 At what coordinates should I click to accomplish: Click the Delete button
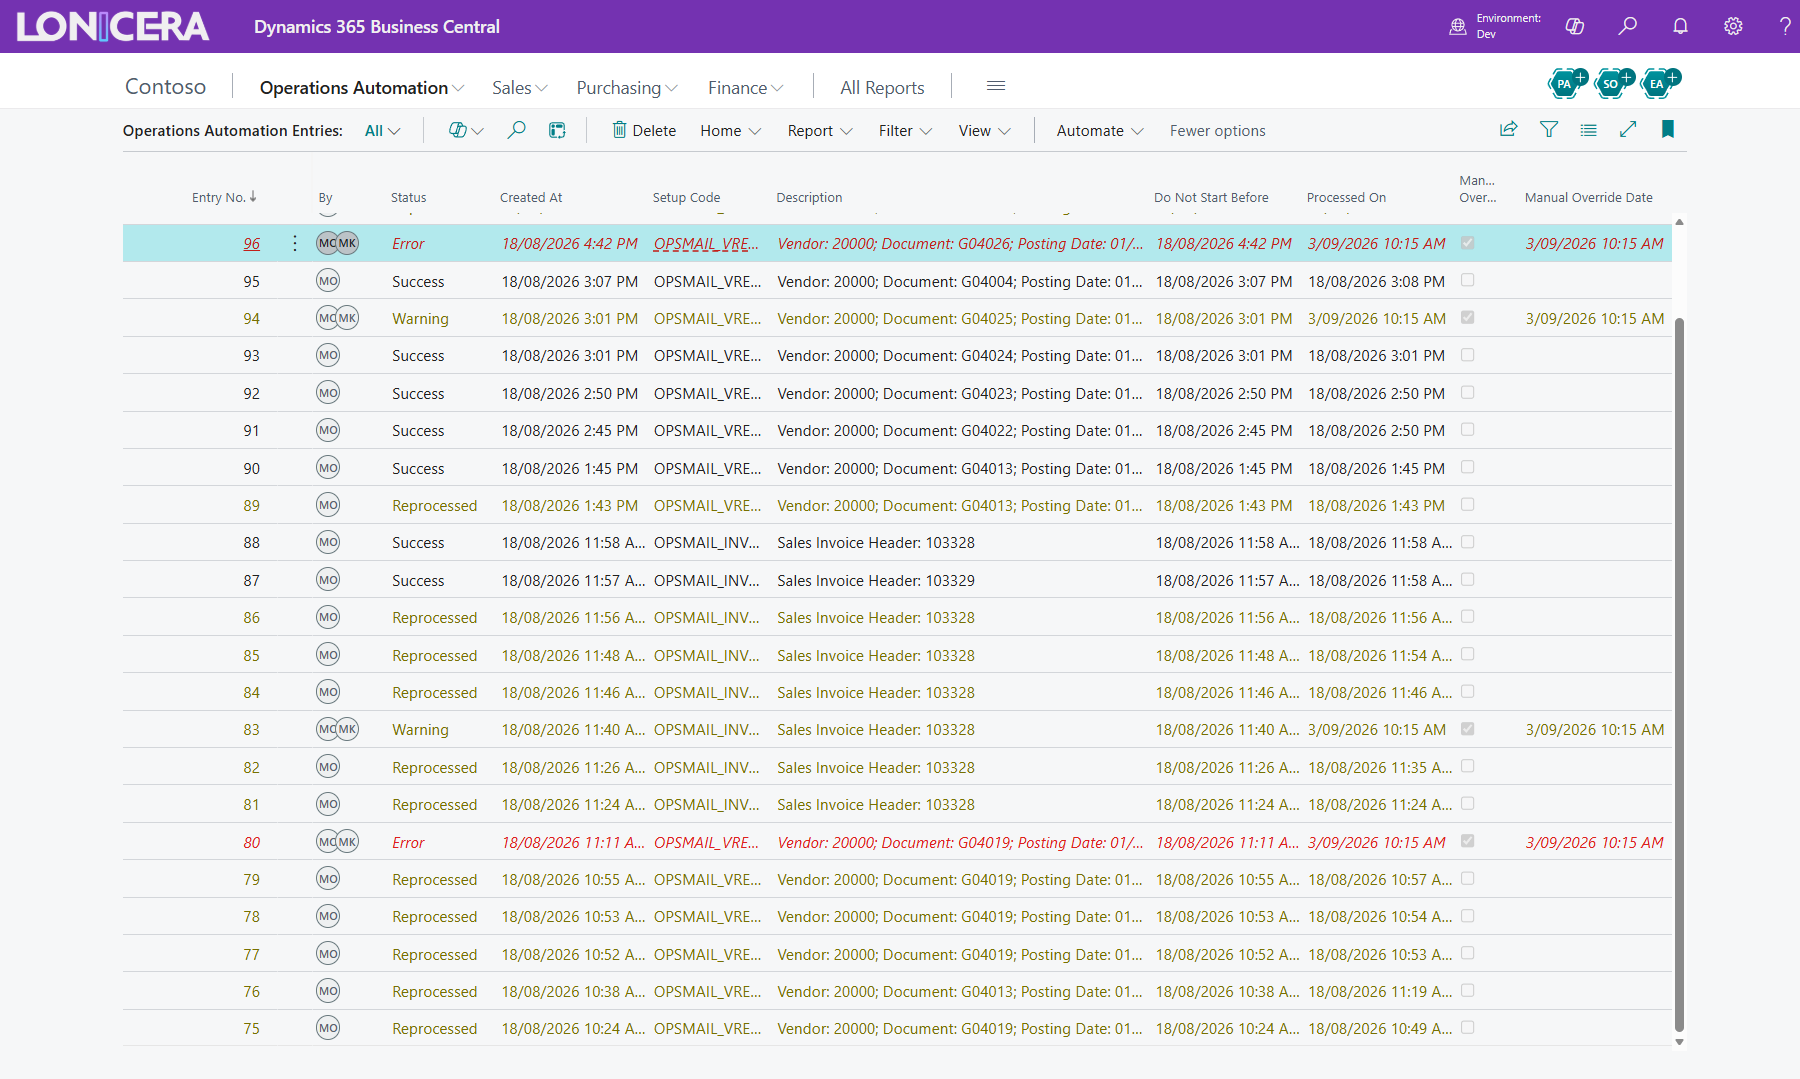click(x=644, y=131)
